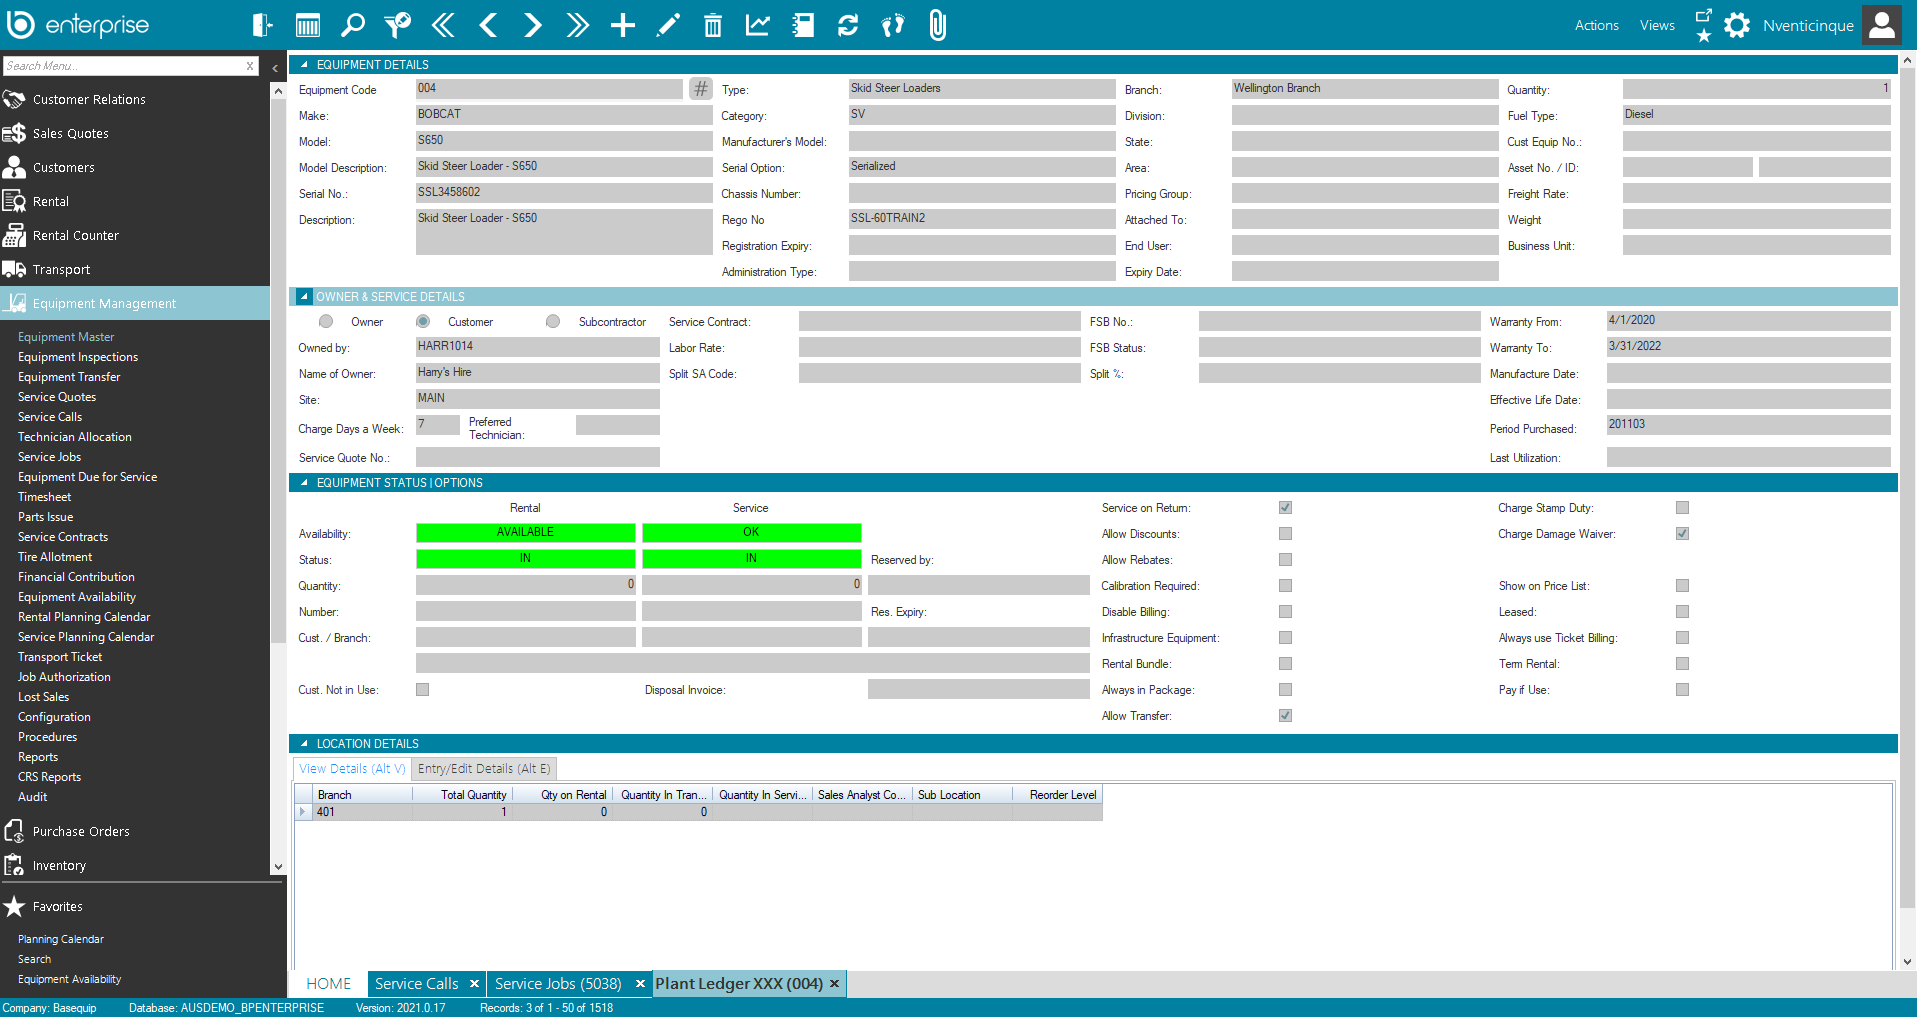
Task: Switch to the Service Jobs (5038) tab
Action: pyautogui.click(x=558, y=983)
